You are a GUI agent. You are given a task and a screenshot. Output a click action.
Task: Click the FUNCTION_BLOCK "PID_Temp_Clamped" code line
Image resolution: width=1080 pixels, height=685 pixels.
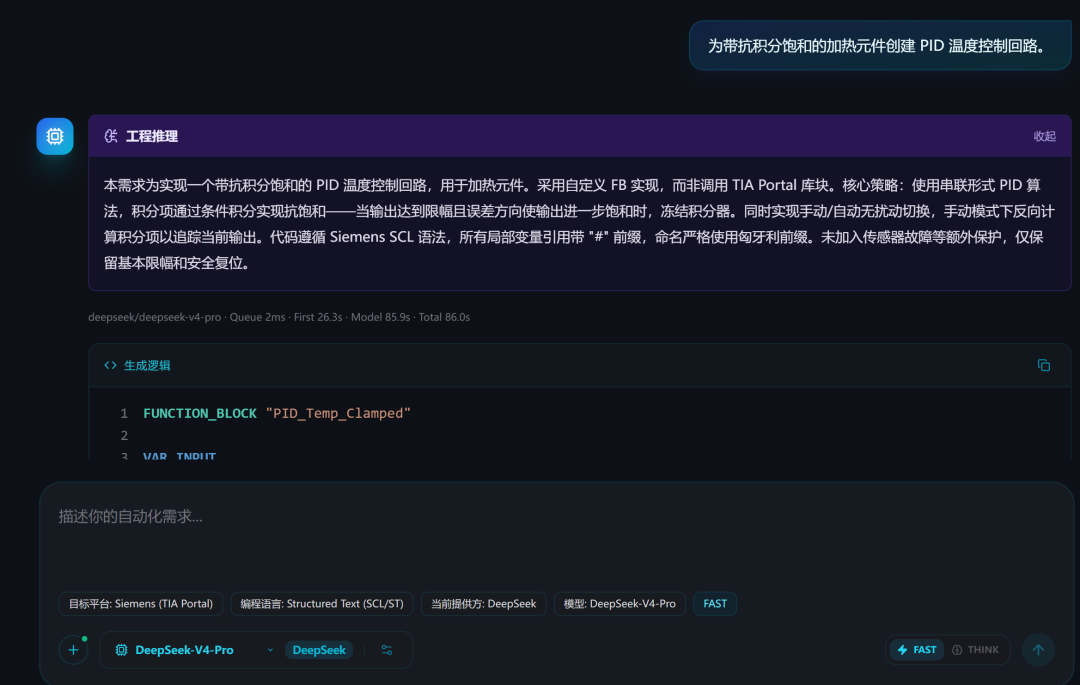coord(277,413)
